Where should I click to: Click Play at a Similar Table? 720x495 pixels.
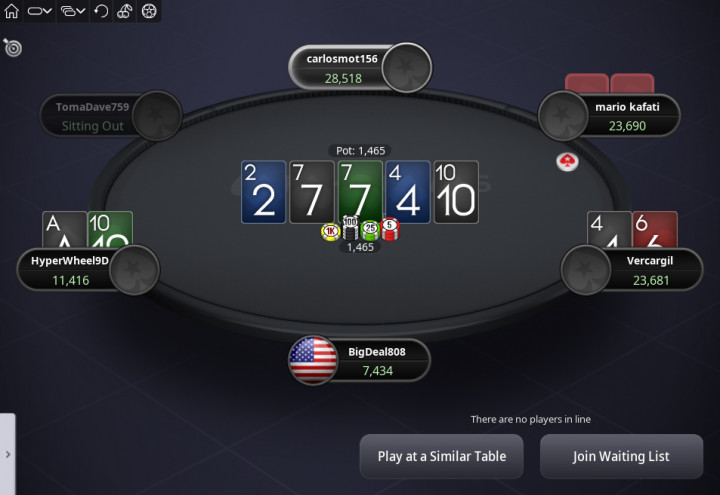pos(442,456)
